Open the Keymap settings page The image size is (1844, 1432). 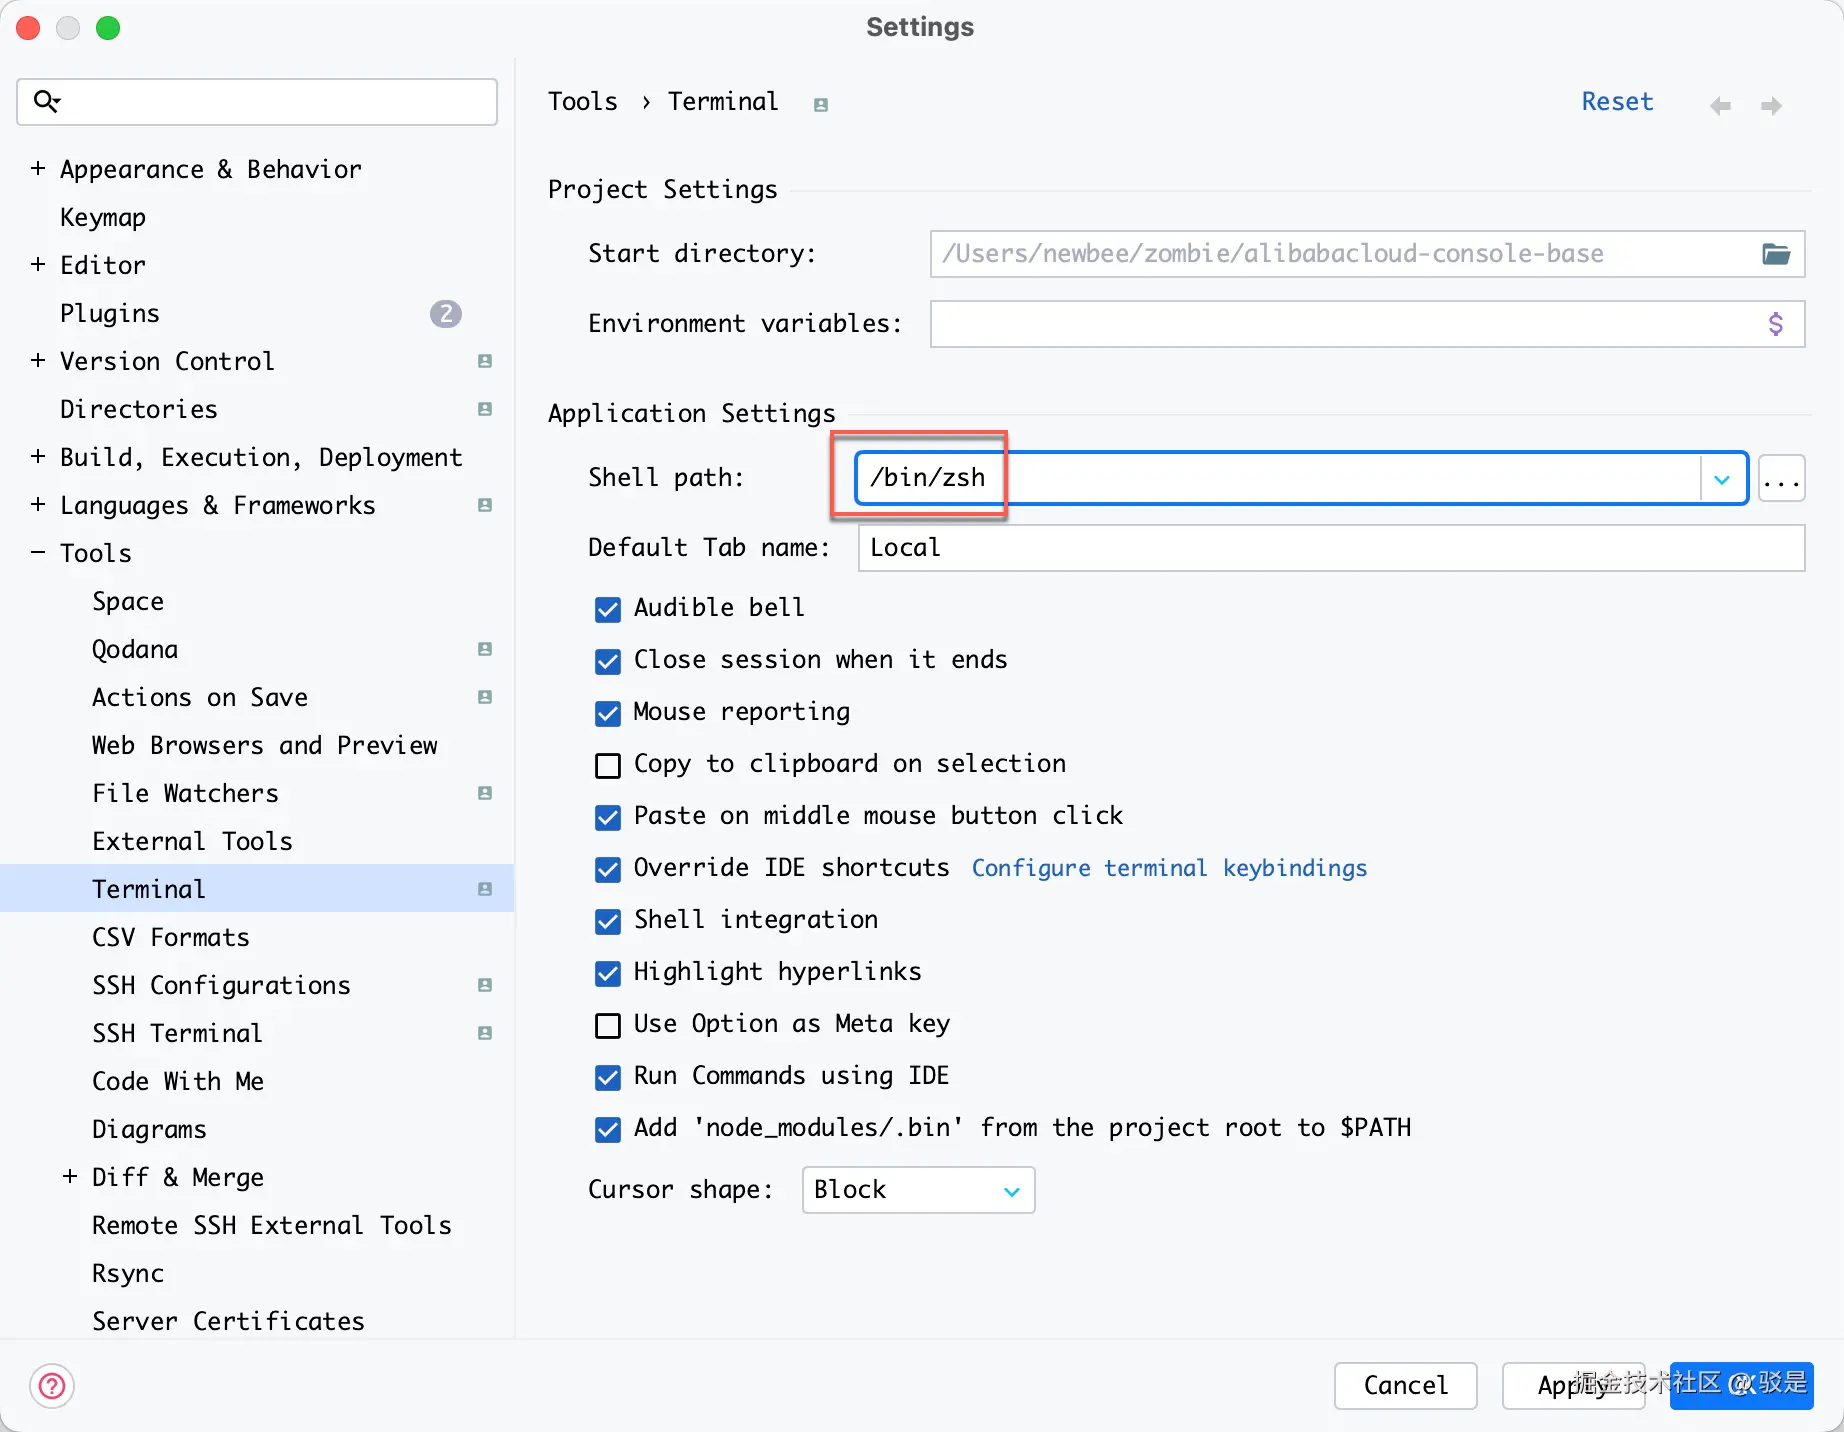[x=103, y=217]
